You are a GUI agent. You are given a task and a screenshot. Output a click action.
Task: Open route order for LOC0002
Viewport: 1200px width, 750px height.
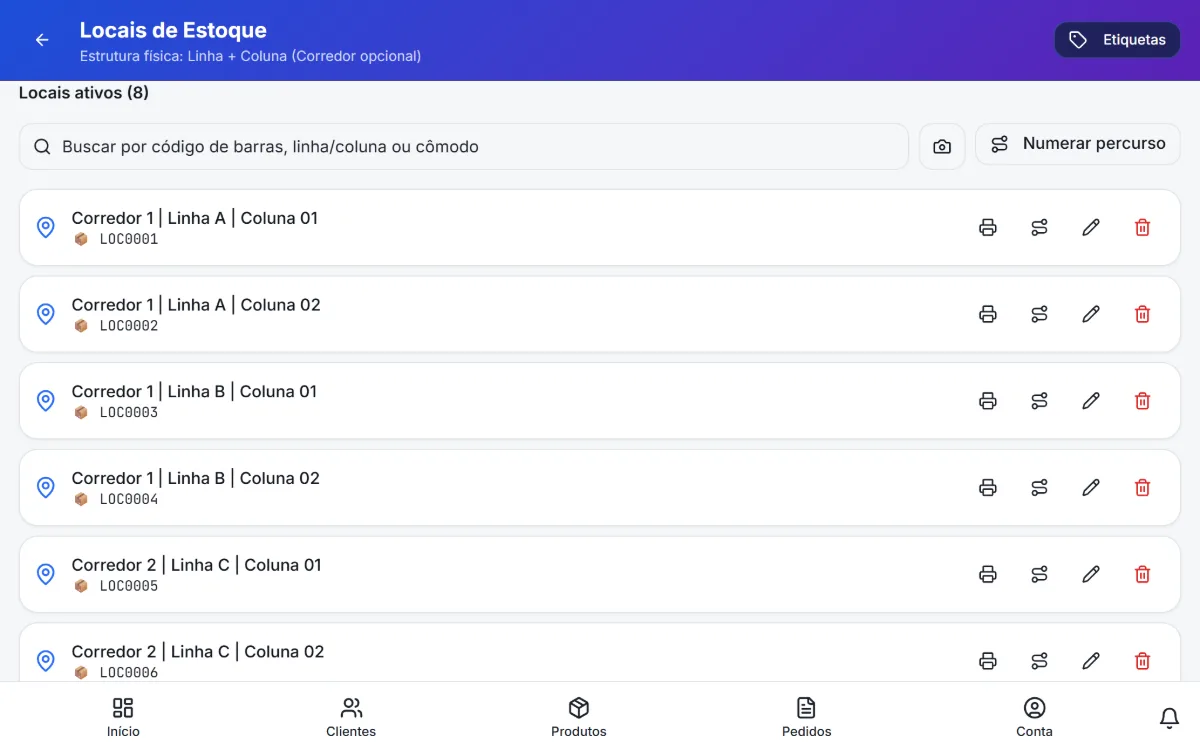[x=1040, y=314]
